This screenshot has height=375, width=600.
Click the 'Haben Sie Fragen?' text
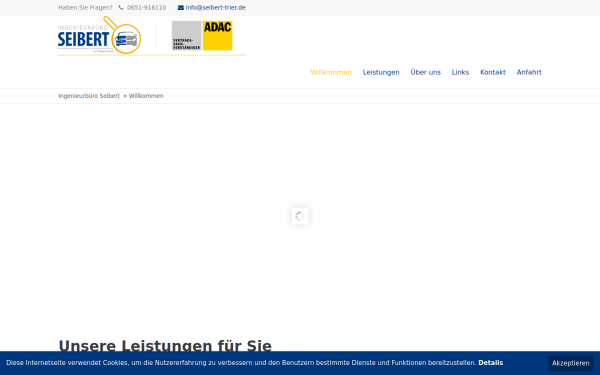[85, 8]
